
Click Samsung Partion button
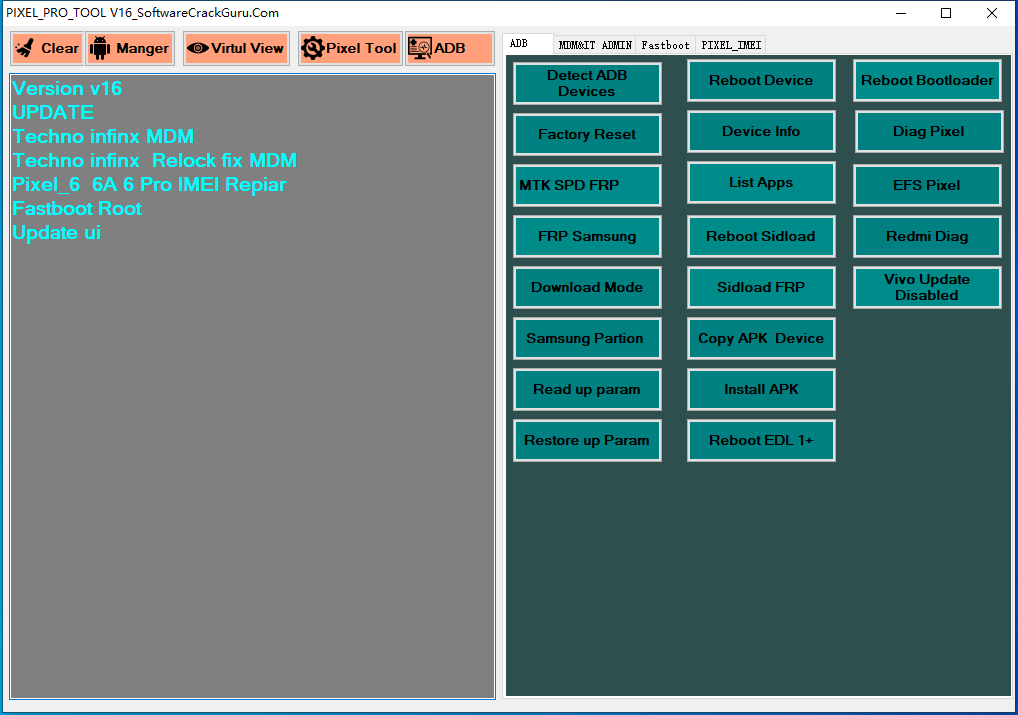(x=587, y=338)
